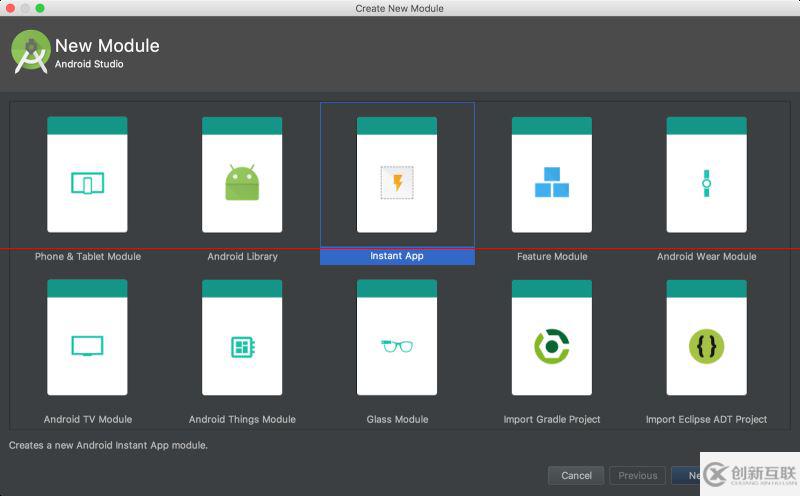Choose the Android Wear Module watch icon
800x496 pixels.
pos(706,183)
